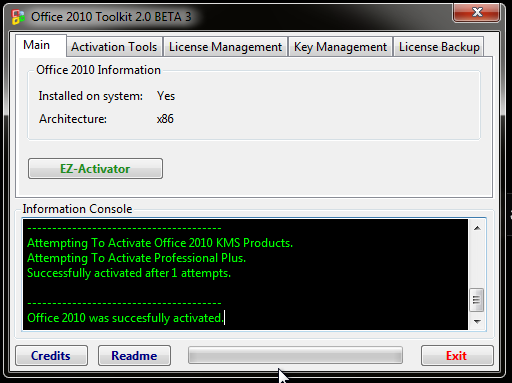This screenshot has height=383, width=512.
Task: Click the 'Information Console' group title
Action: click(77, 209)
